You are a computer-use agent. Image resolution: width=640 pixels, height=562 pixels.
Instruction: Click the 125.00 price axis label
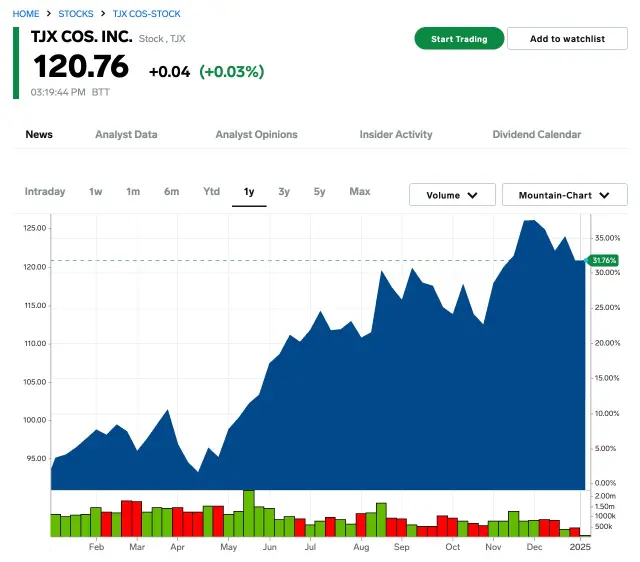(x=35, y=228)
